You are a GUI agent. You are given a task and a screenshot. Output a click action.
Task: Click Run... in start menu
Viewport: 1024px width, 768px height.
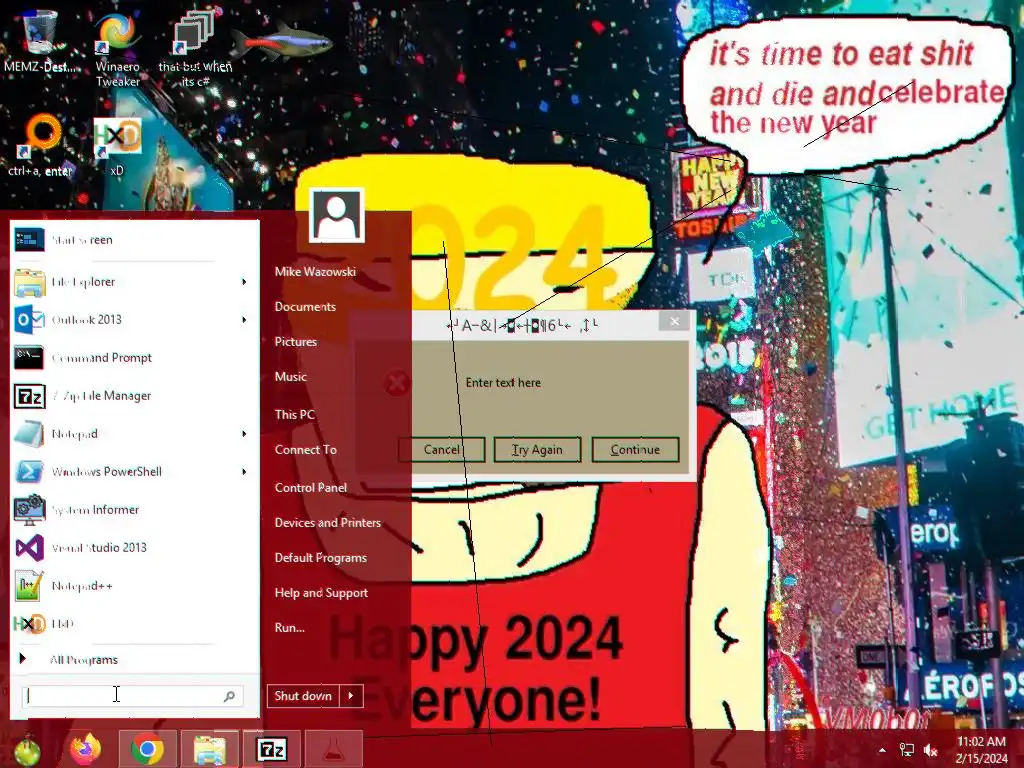tap(289, 628)
